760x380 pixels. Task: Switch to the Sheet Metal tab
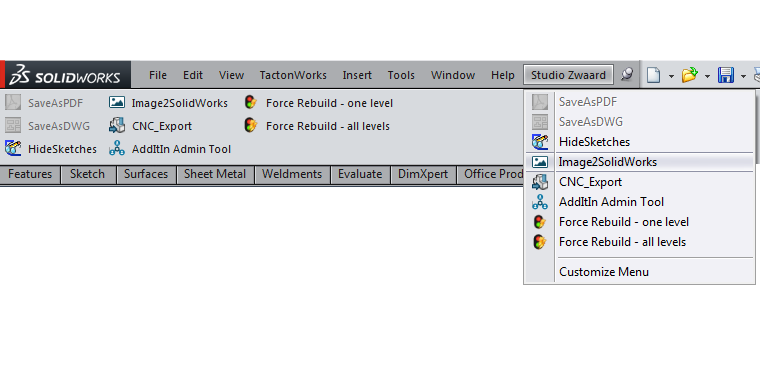pyautogui.click(x=215, y=174)
